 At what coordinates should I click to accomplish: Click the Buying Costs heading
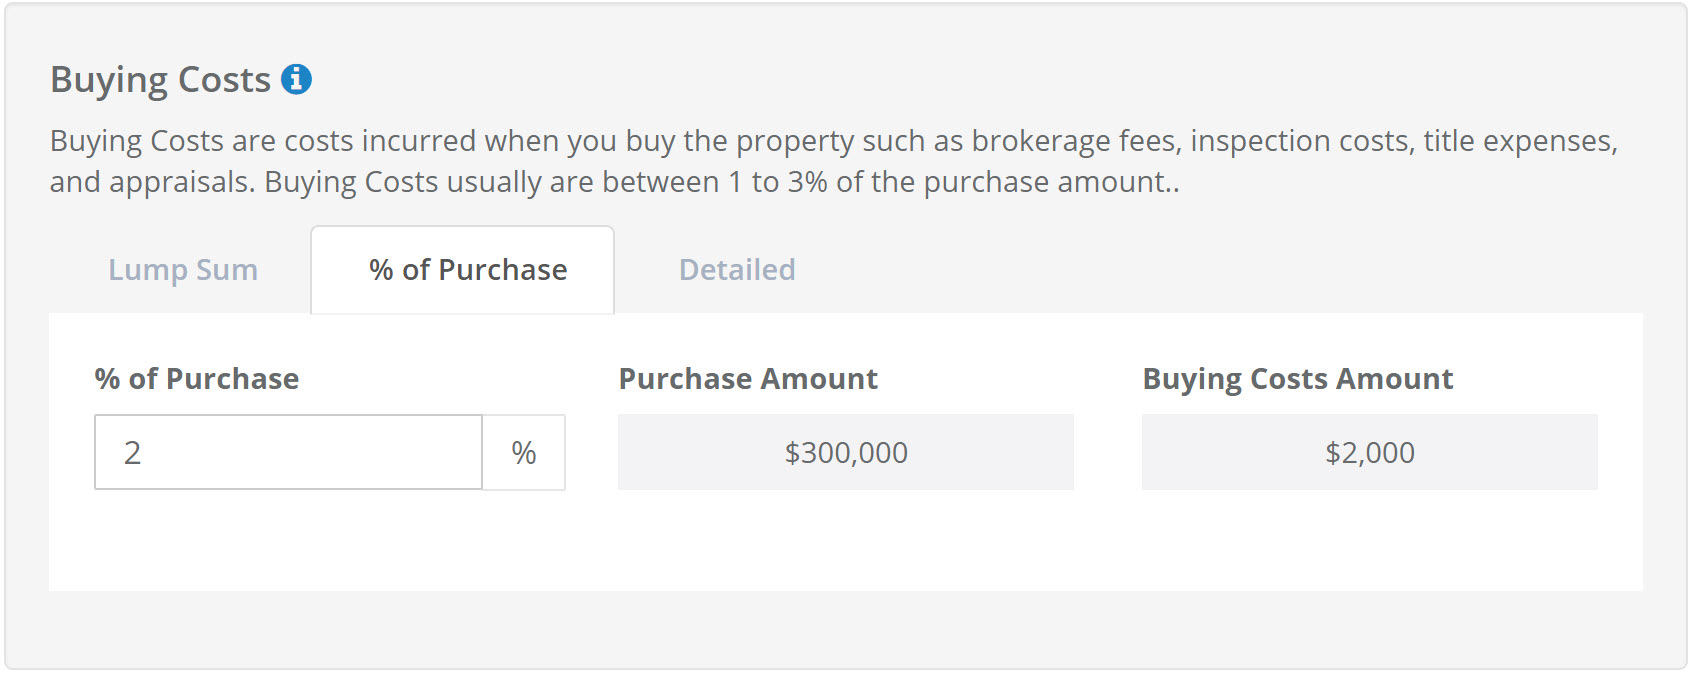(163, 77)
